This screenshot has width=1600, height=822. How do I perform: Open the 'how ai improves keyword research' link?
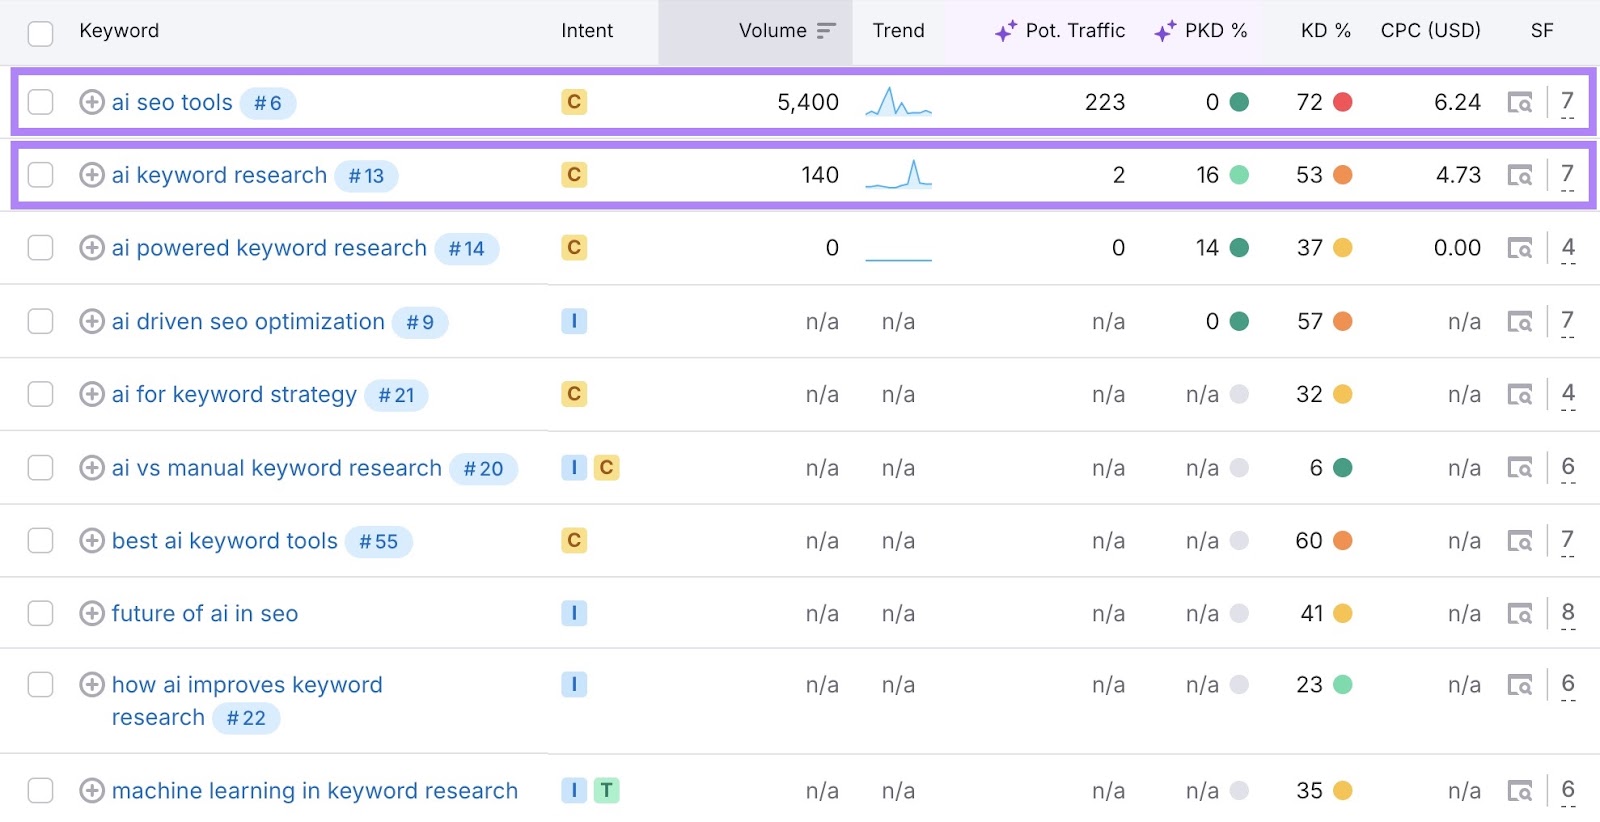(x=247, y=685)
